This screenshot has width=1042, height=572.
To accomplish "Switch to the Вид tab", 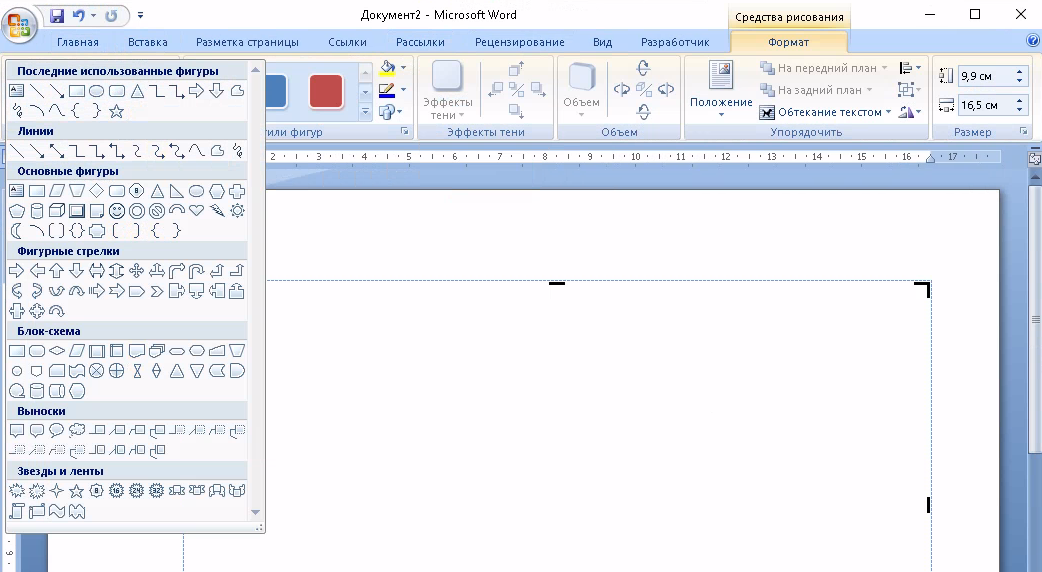I will (603, 42).
